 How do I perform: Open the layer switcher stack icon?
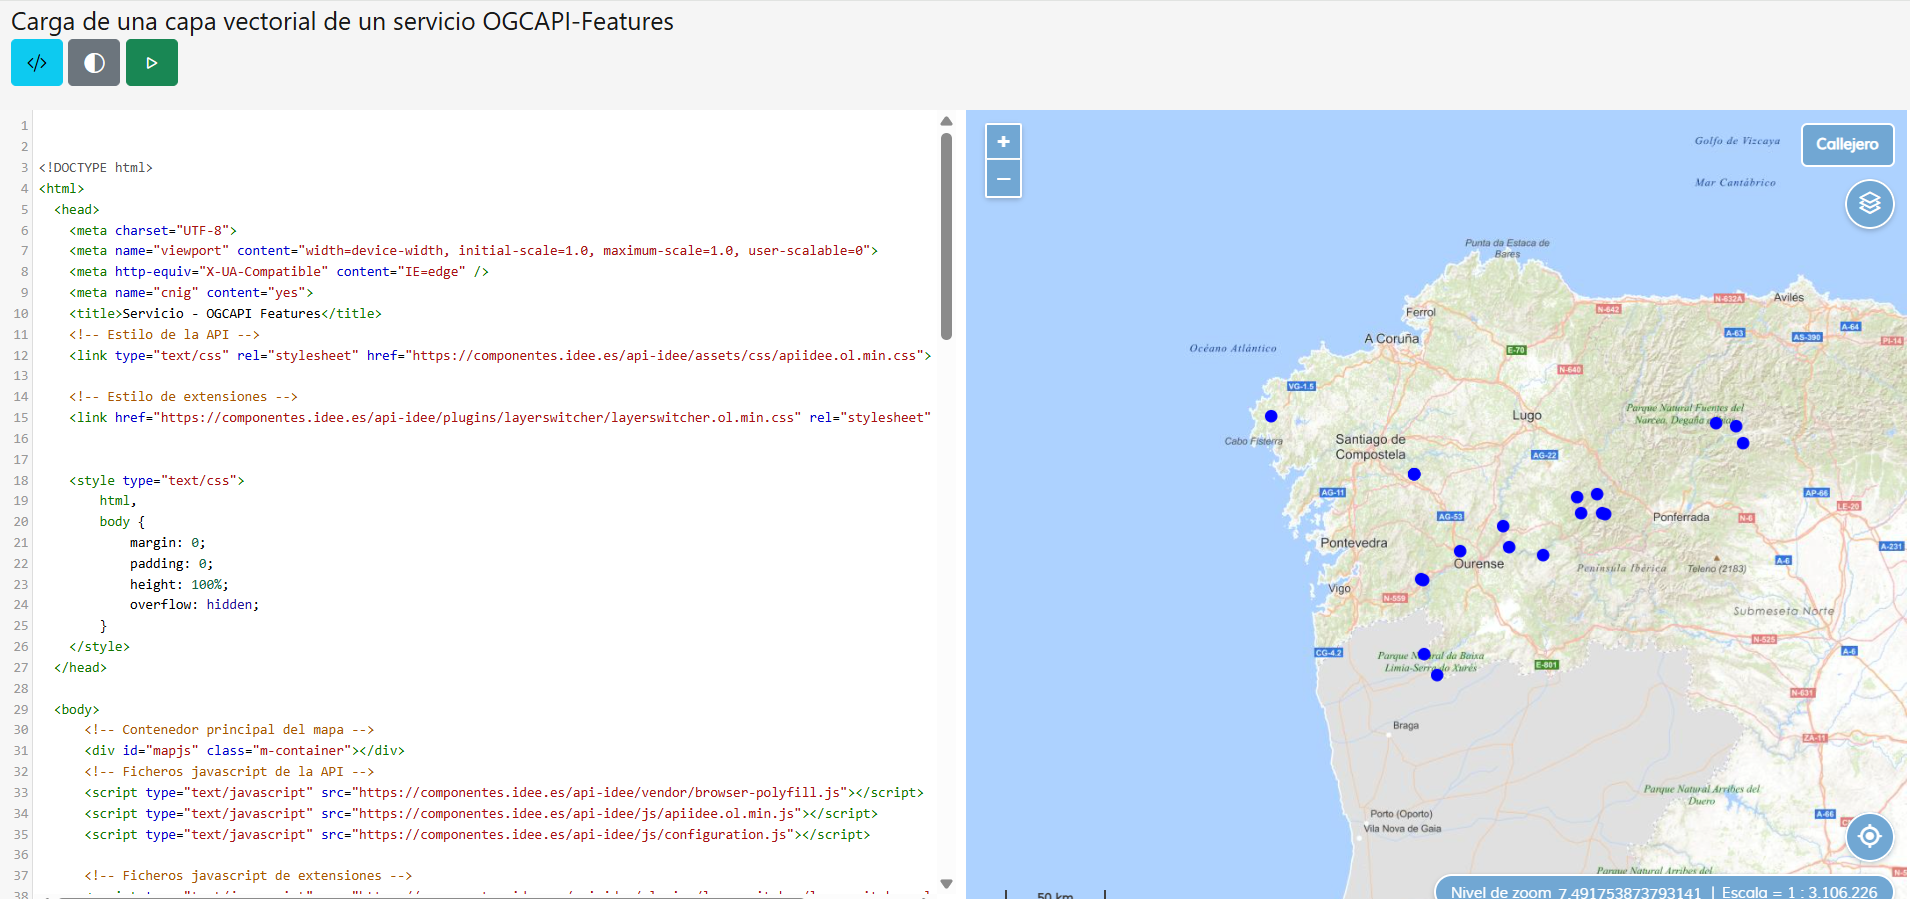(1869, 204)
